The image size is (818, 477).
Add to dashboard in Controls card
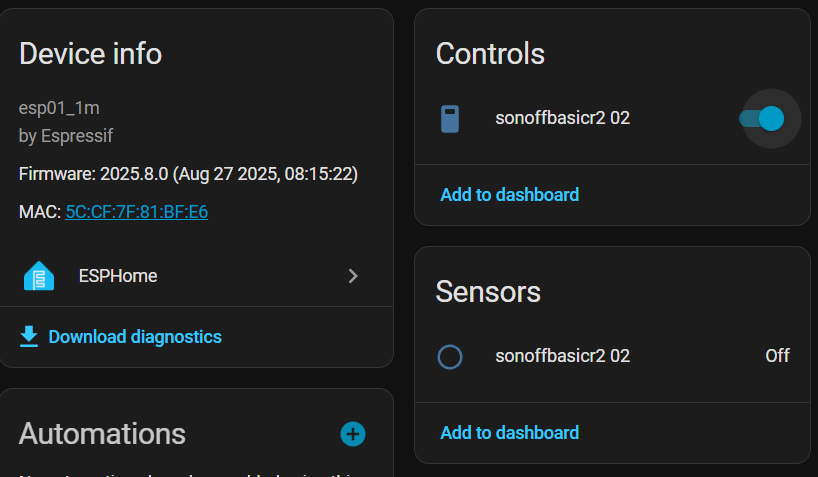(509, 194)
